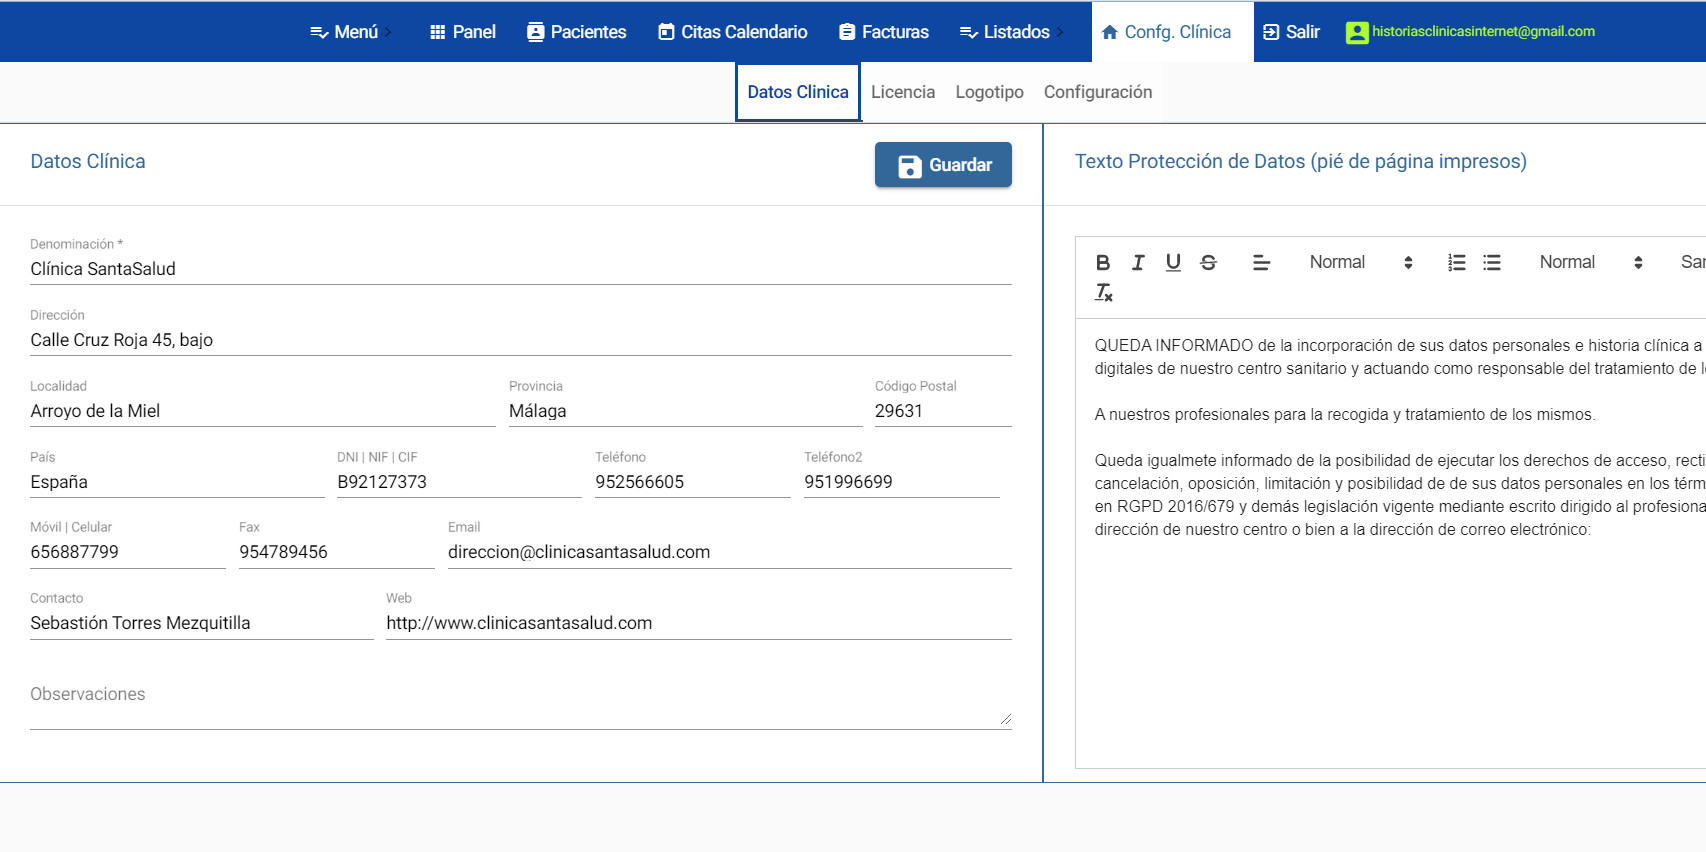Image resolution: width=1706 pixels, height=852 pixels.
Task: Click in the data protection text editor body
Action: tap(1390, 544)
